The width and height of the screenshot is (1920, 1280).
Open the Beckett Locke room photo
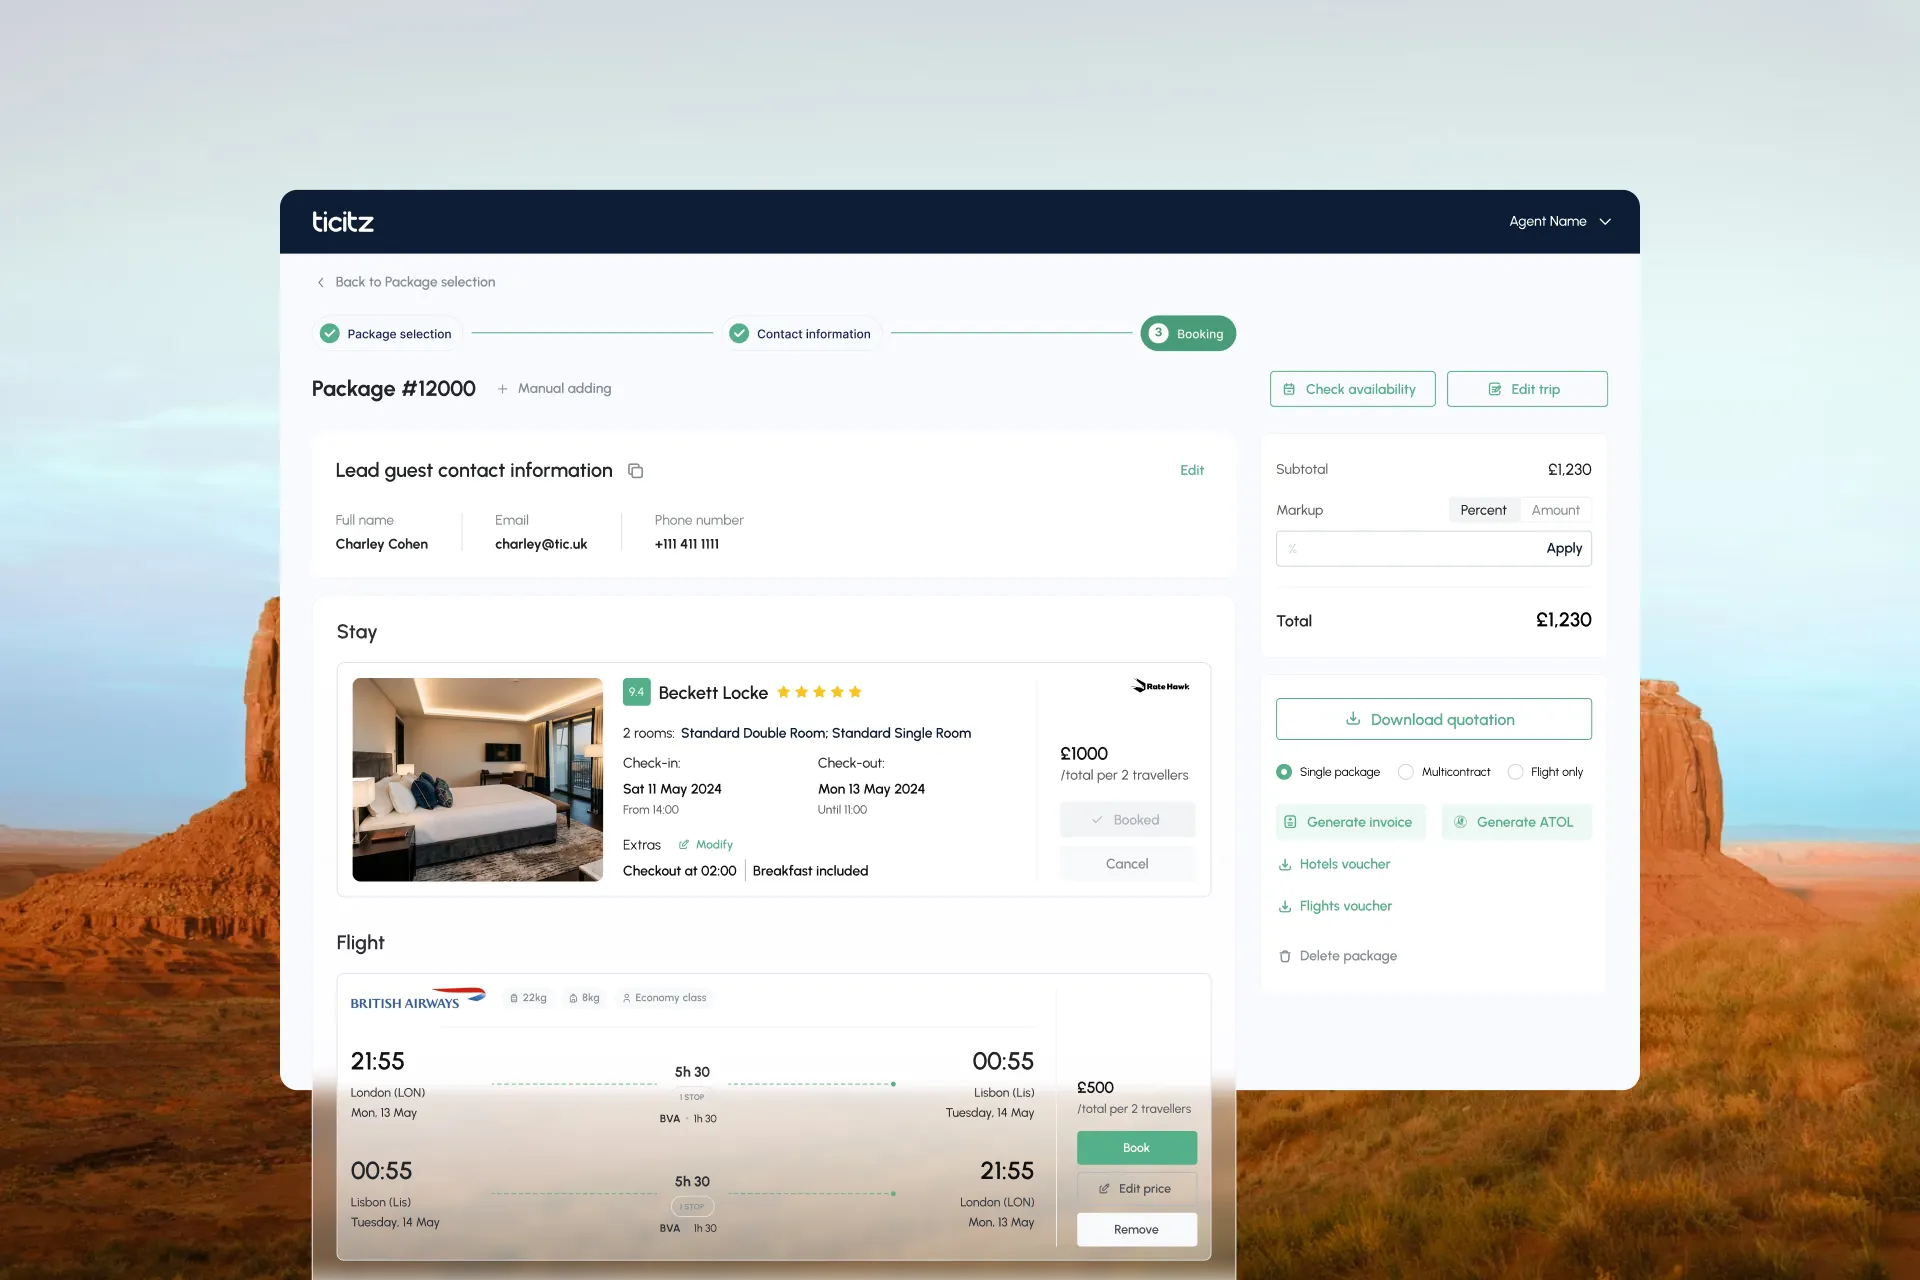point(478,780)
